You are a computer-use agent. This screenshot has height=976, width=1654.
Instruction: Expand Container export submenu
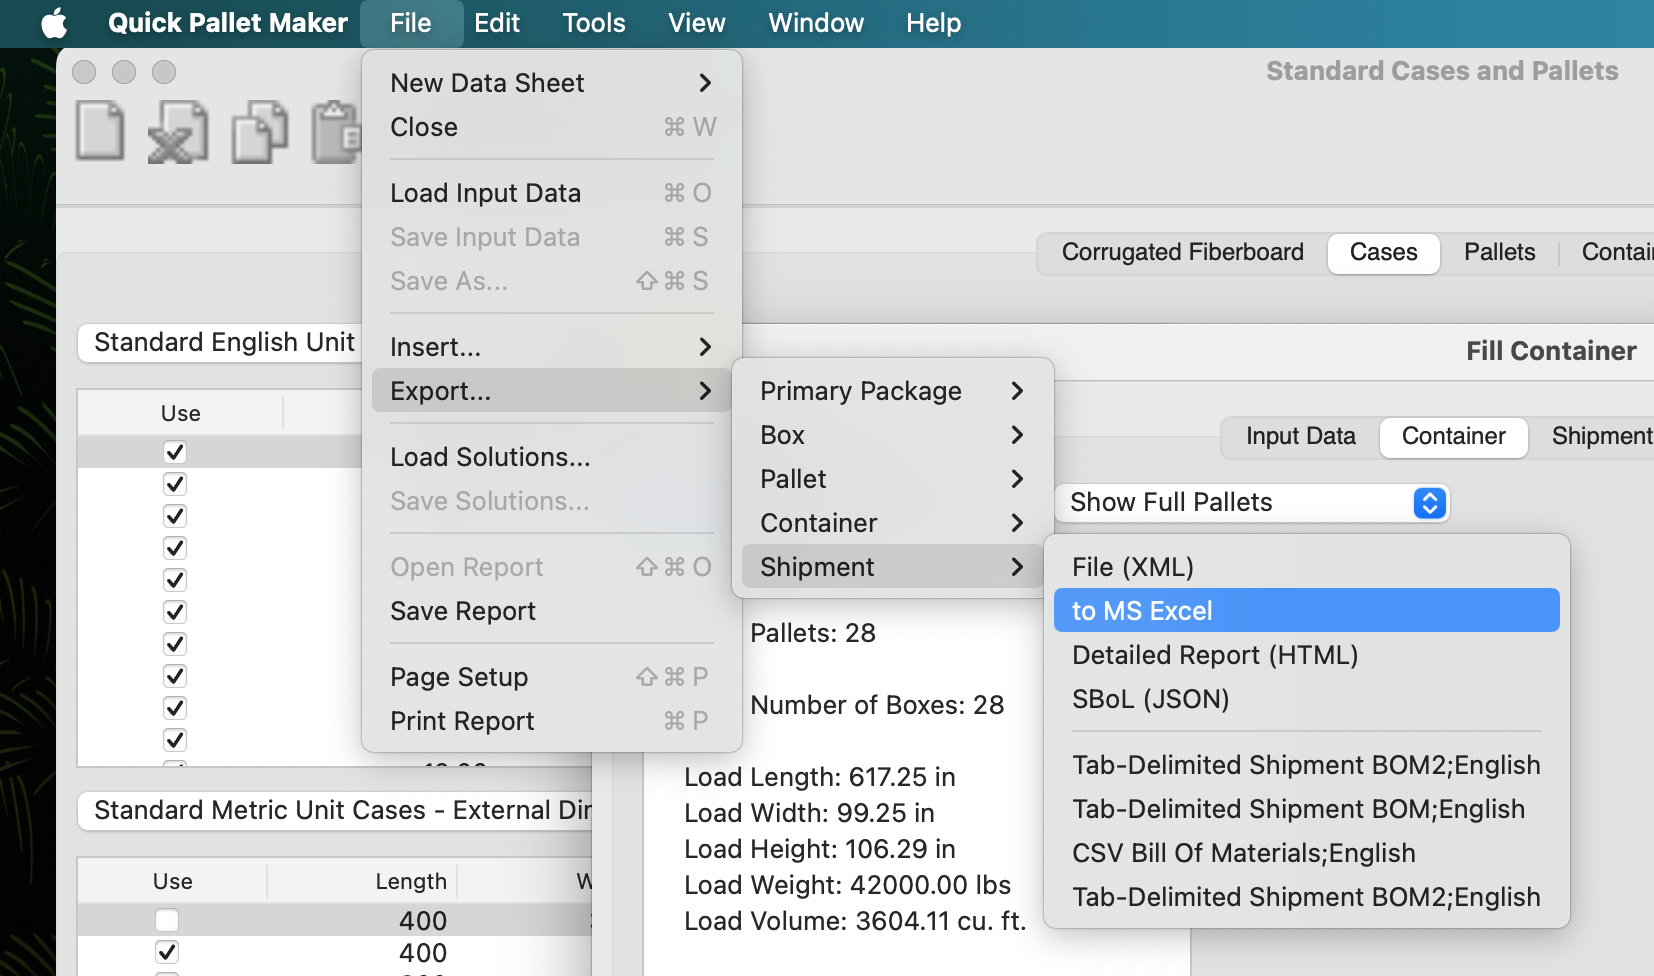pos(893,523)
